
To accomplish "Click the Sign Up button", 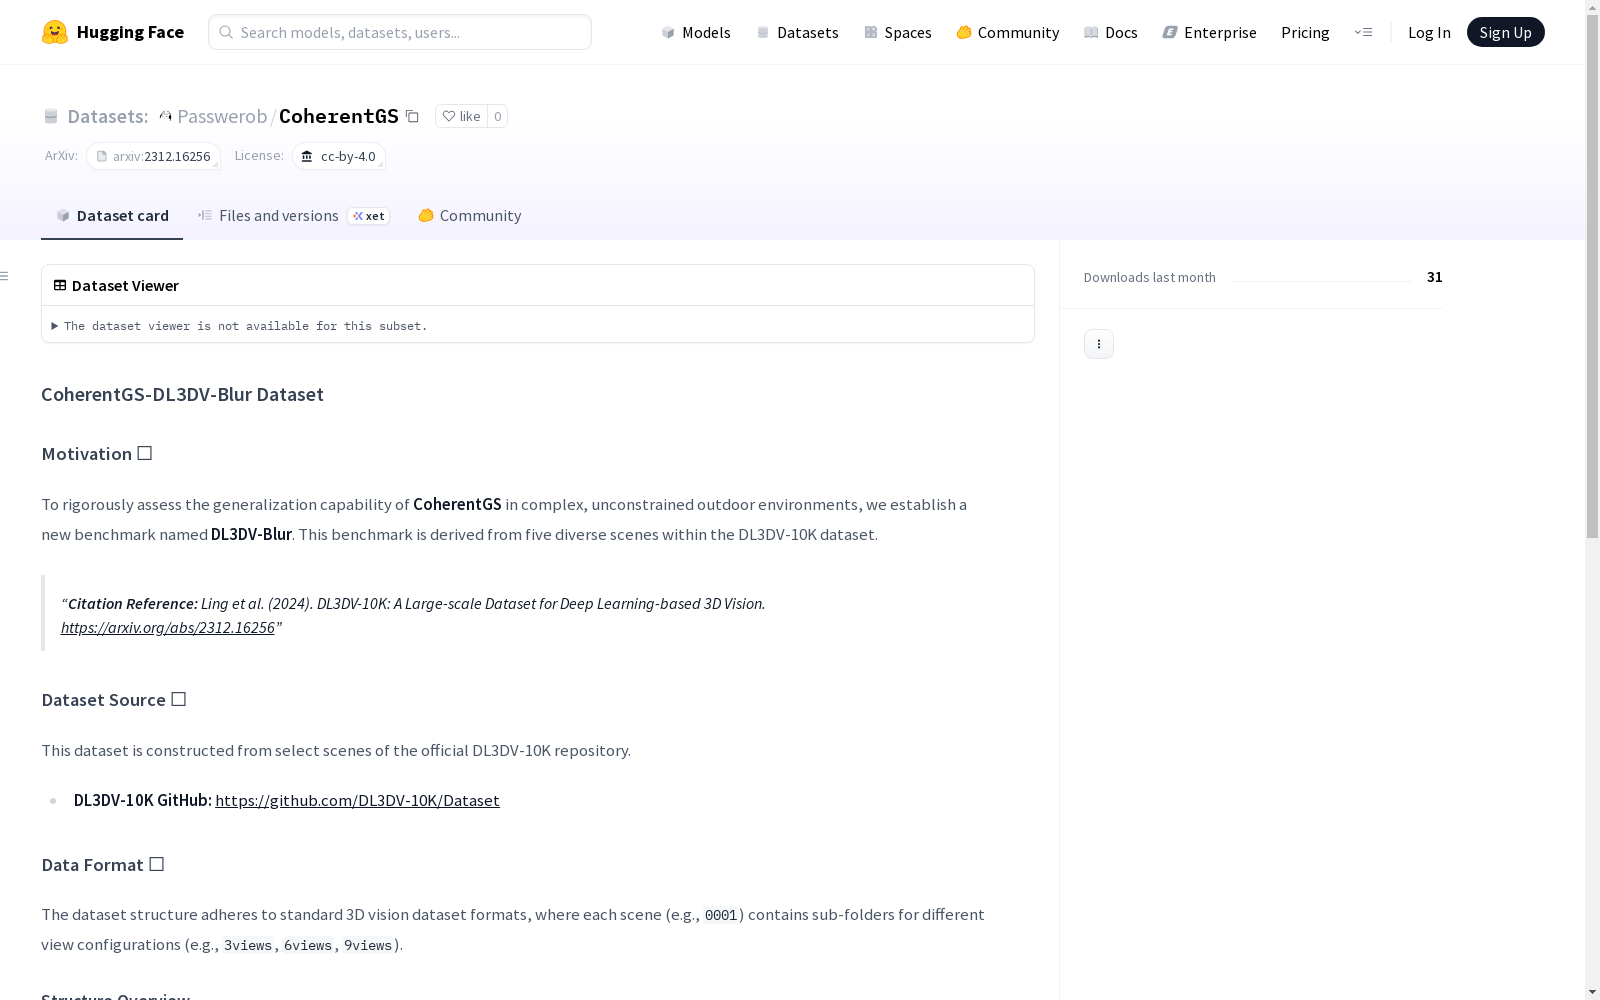I will pos(1505,32).
